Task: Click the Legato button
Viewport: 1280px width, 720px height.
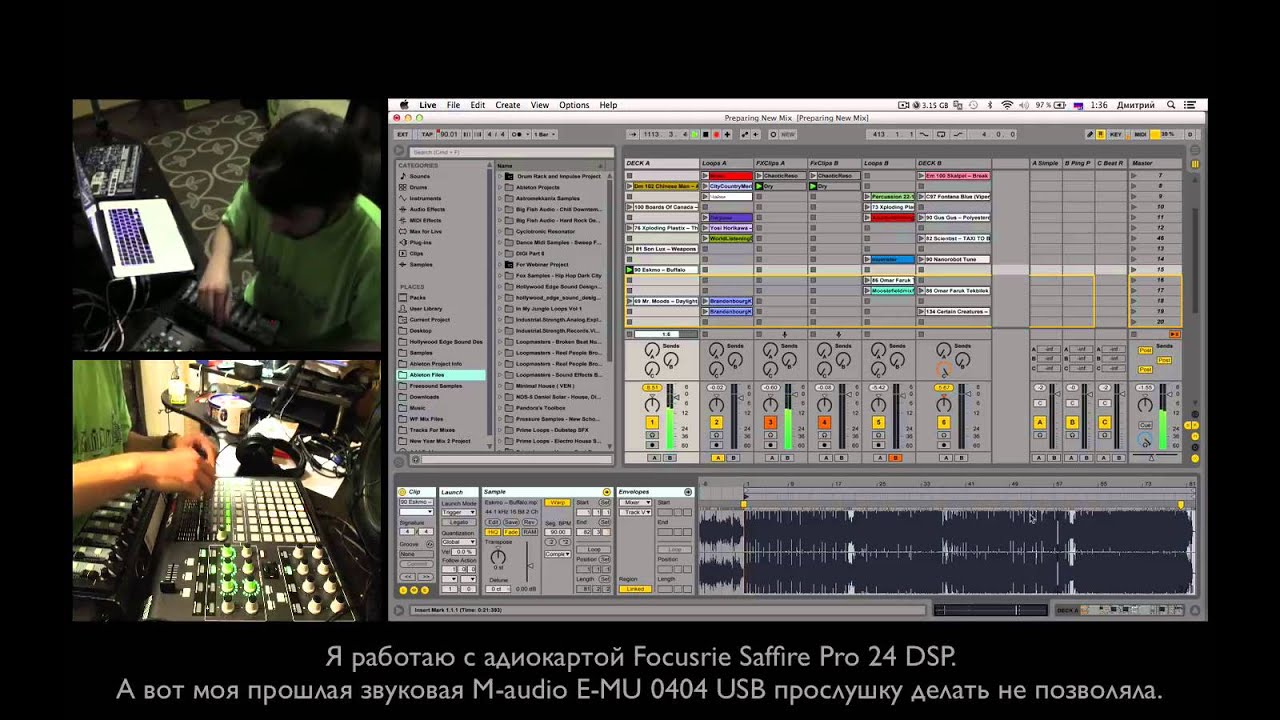Action: [459, 522]
